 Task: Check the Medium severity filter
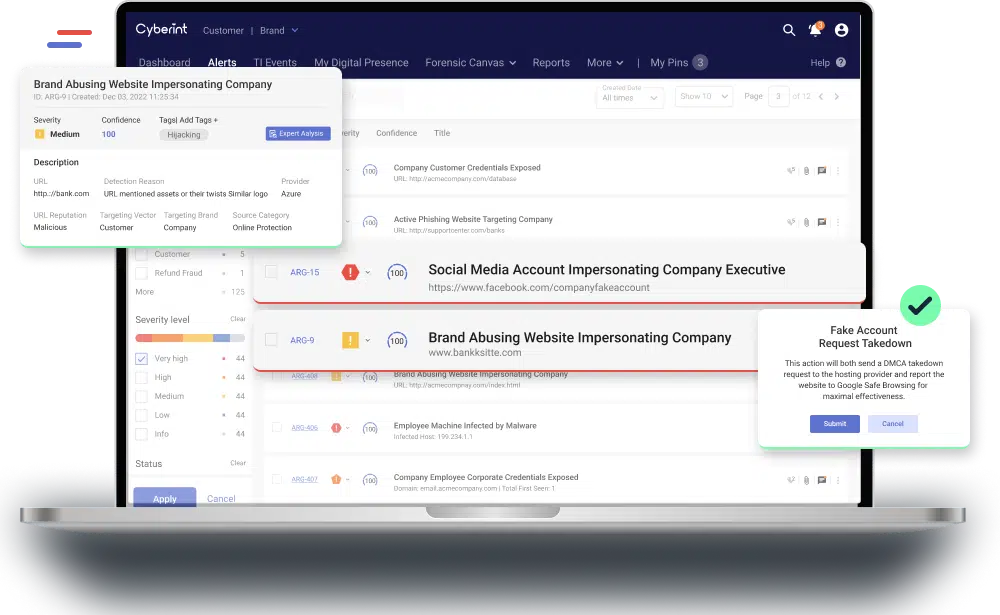coord(141,397)
